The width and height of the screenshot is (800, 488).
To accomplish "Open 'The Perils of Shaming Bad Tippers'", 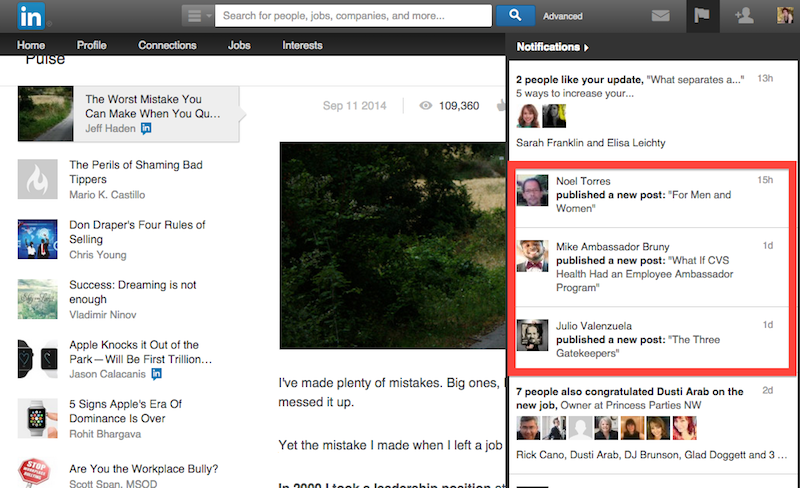I will click(x=136, y=172).
